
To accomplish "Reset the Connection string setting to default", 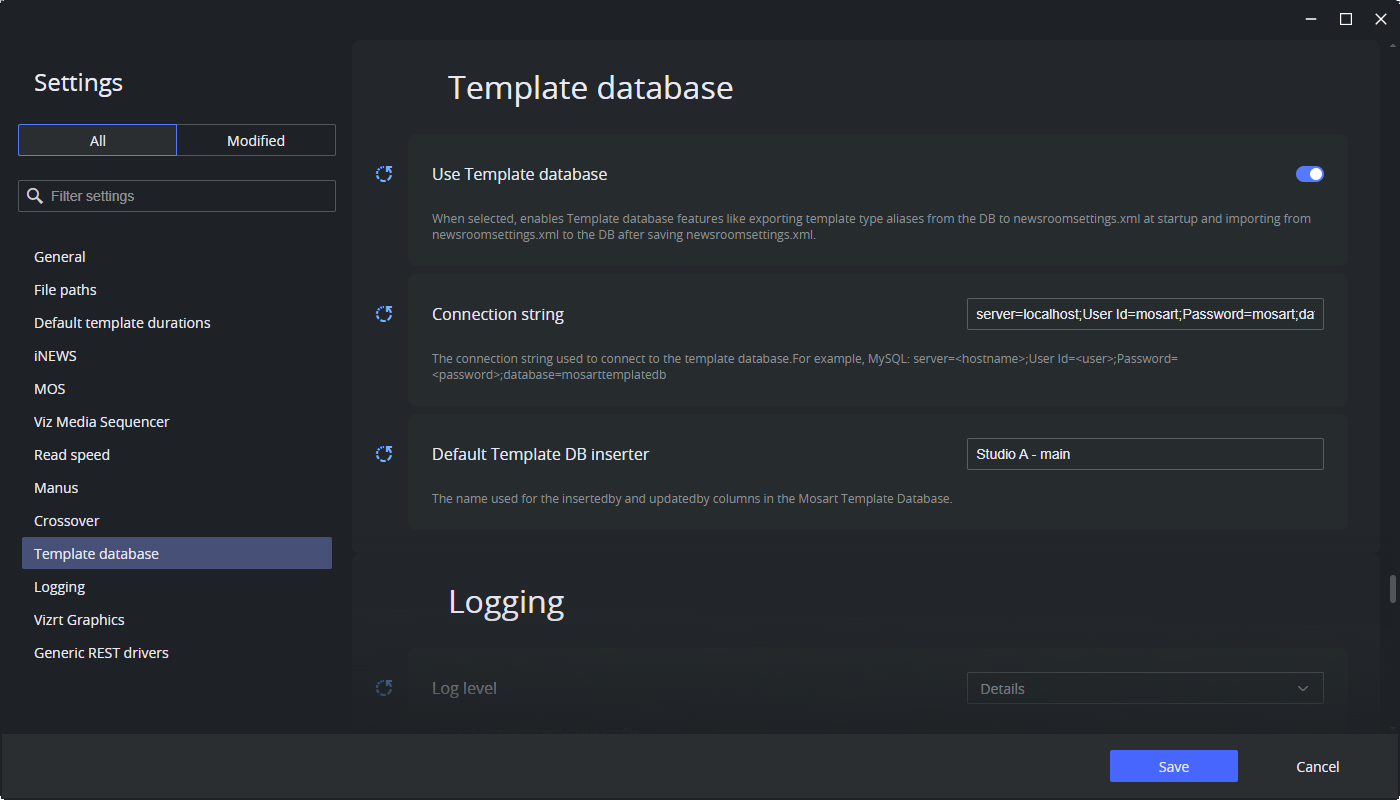I will point(384,314).
